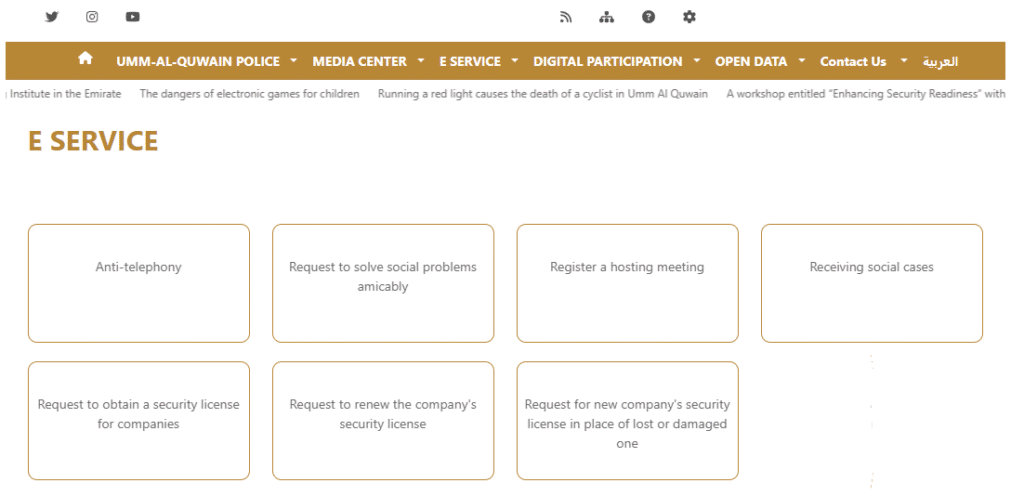Open Request to renew company's security license

click(x=383, y=420)
